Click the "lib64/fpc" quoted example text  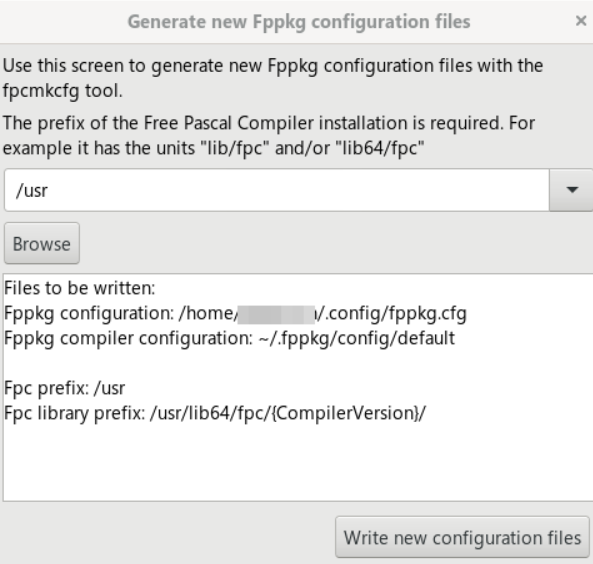(x=380, y=148)
